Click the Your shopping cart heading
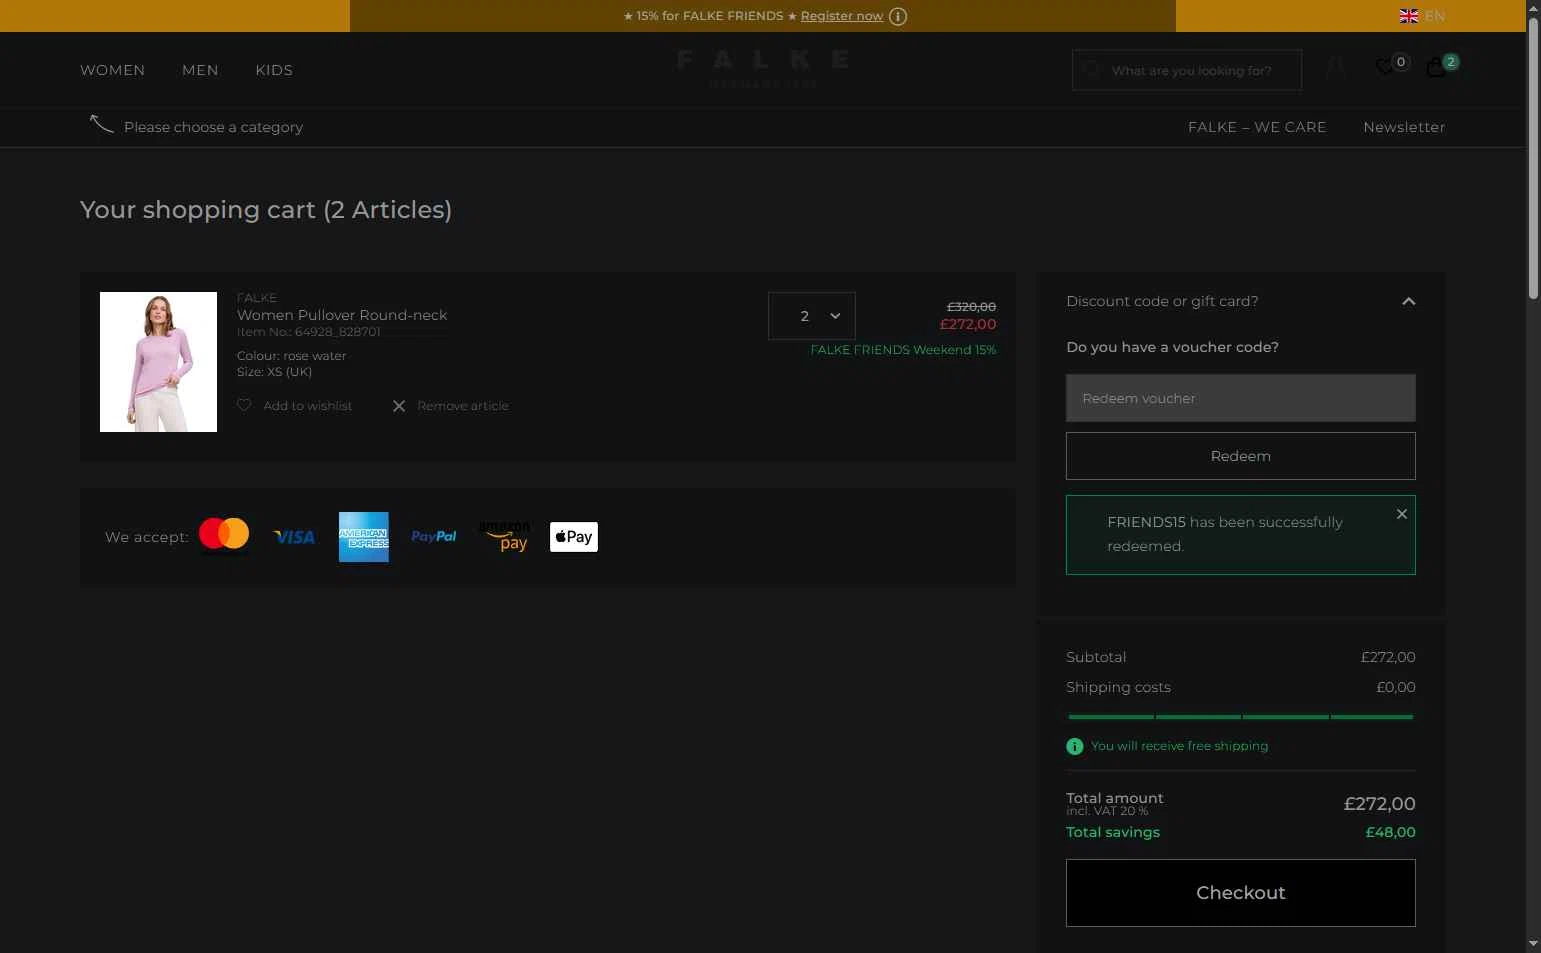The image size is (1541, 953). (266, 210)
